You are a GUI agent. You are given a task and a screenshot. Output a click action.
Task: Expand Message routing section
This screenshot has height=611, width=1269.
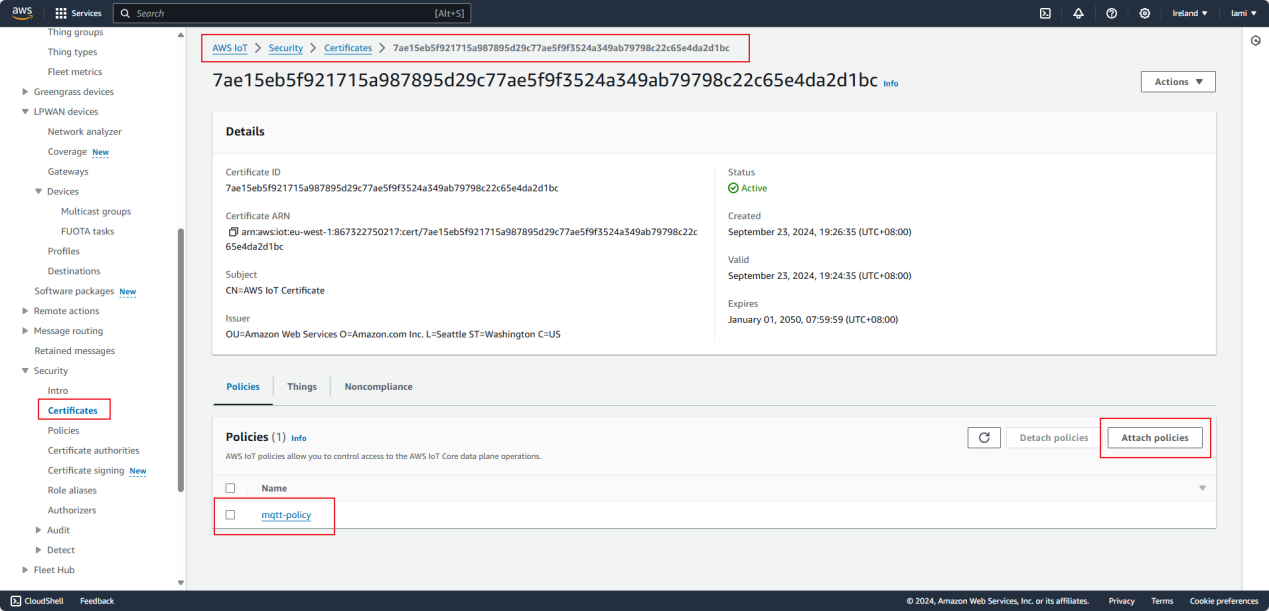25,331
